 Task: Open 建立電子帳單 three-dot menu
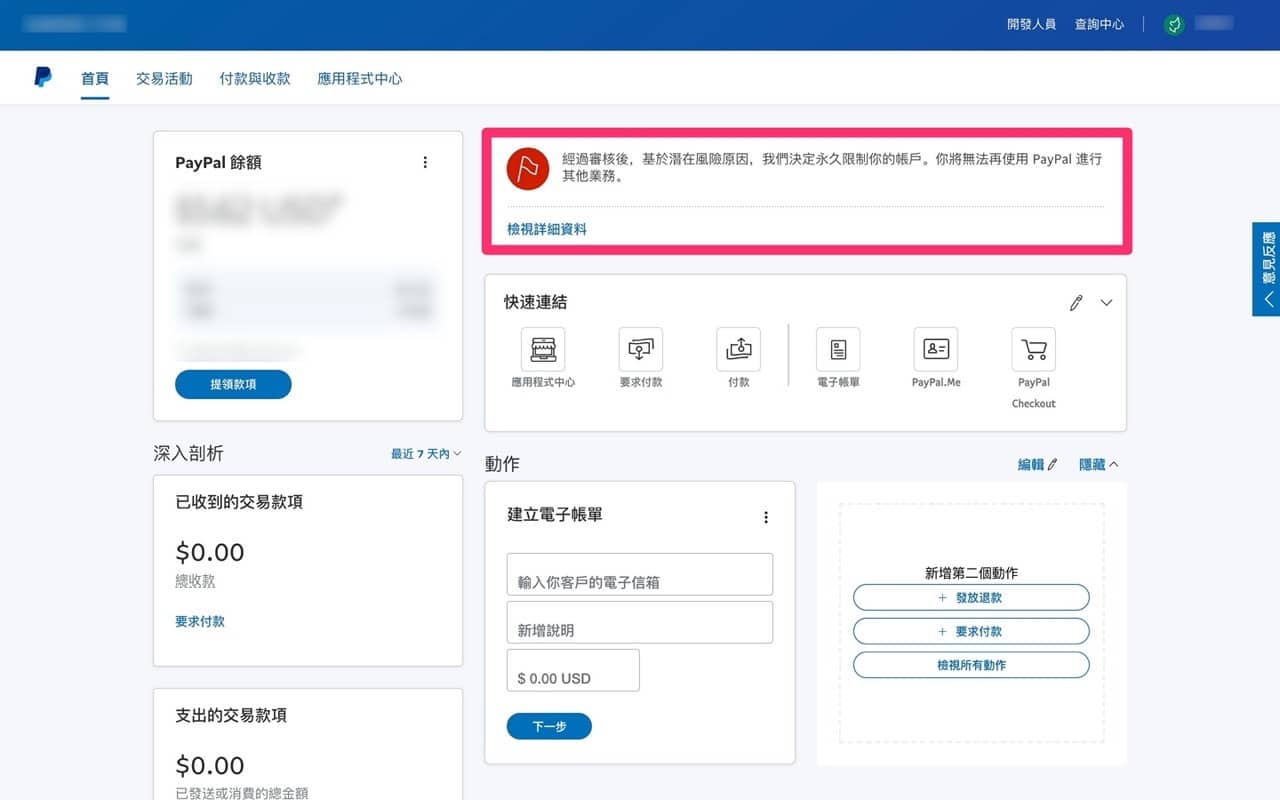(x=766, y=517)
